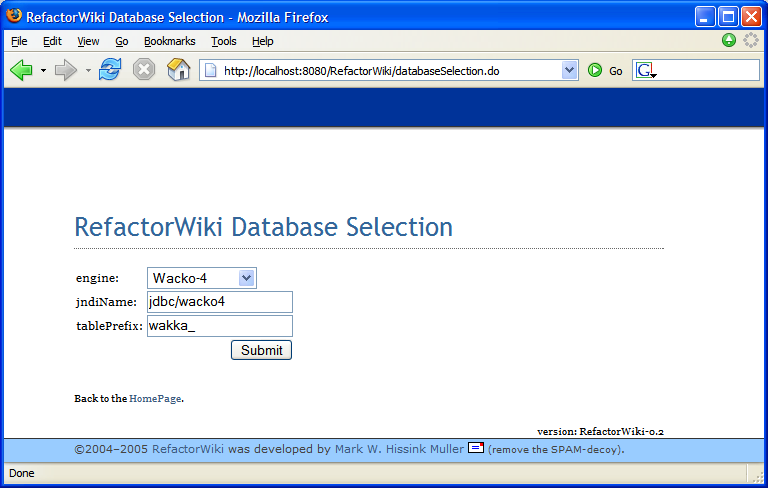The width and height of the screenshot is (768, 488).
Task: Open the Mark W. Hissink Muller link
Action: [399, 449]
